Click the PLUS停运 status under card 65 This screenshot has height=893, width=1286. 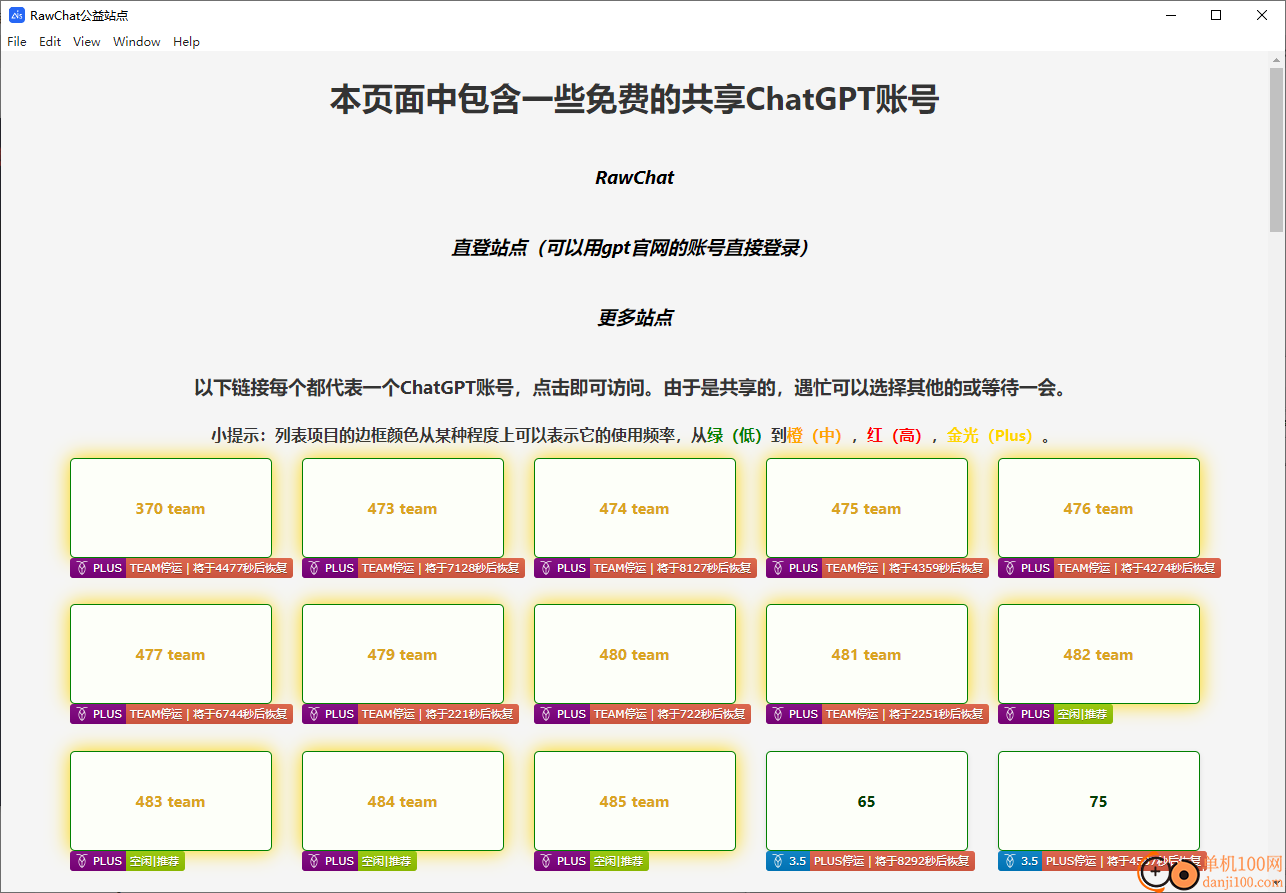892,861
